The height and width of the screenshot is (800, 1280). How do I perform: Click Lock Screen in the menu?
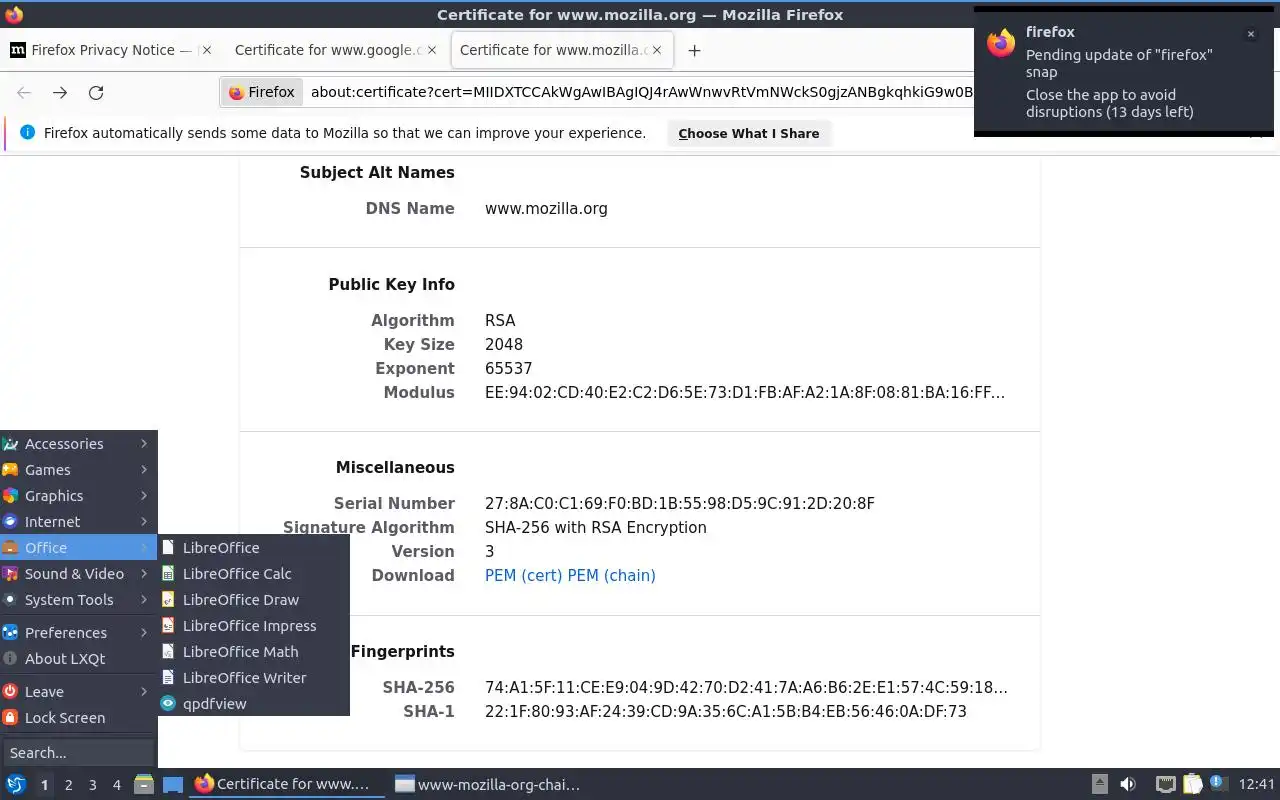pos(79,718)
